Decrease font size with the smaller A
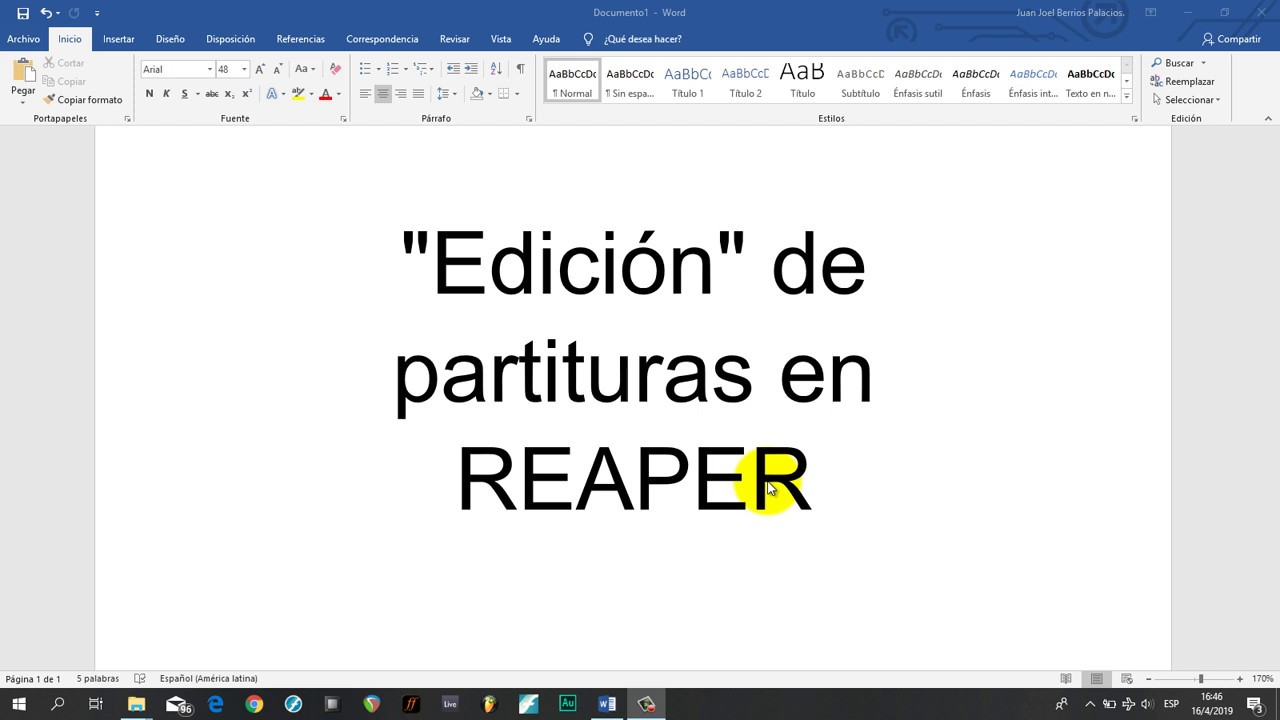 click(x=277, y=69)
